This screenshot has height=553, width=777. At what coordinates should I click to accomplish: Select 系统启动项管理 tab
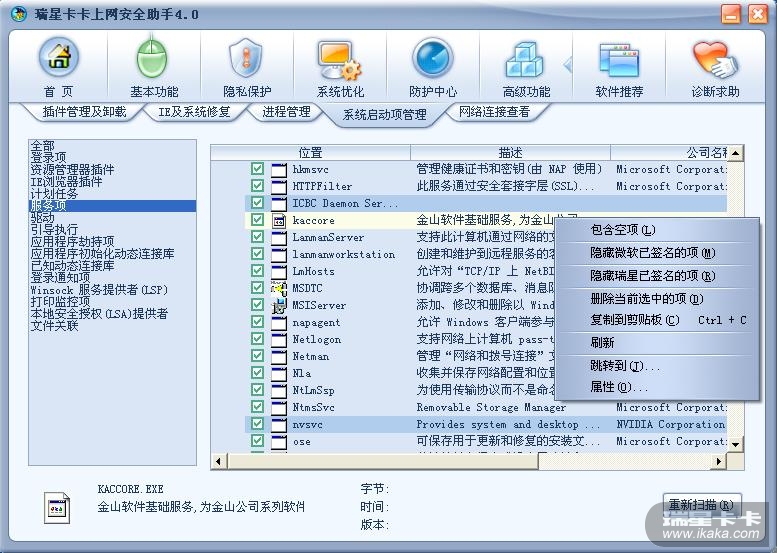pyautogui.click(x=385, y=114)
